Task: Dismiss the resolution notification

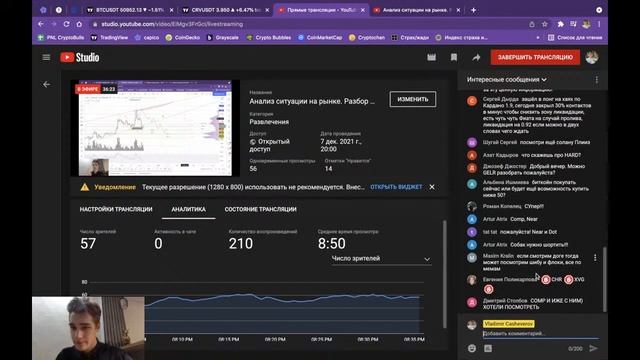Action: 432,187
